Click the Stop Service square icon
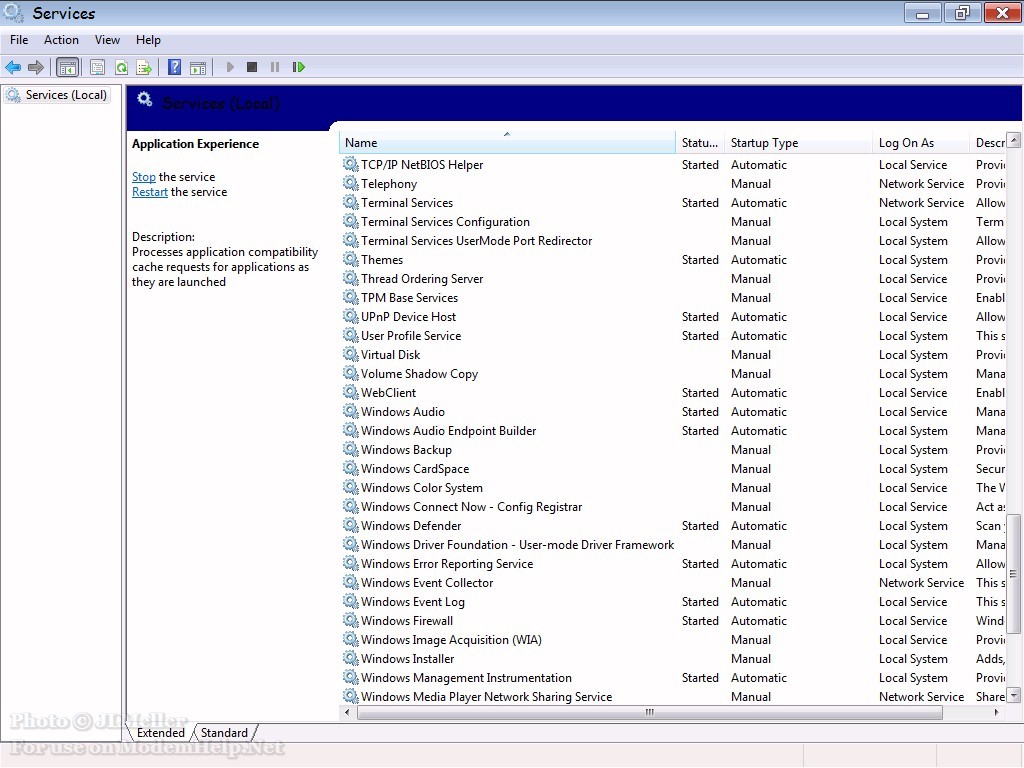This screenshot has height=768, width=1024. click(x=252, y=67)
